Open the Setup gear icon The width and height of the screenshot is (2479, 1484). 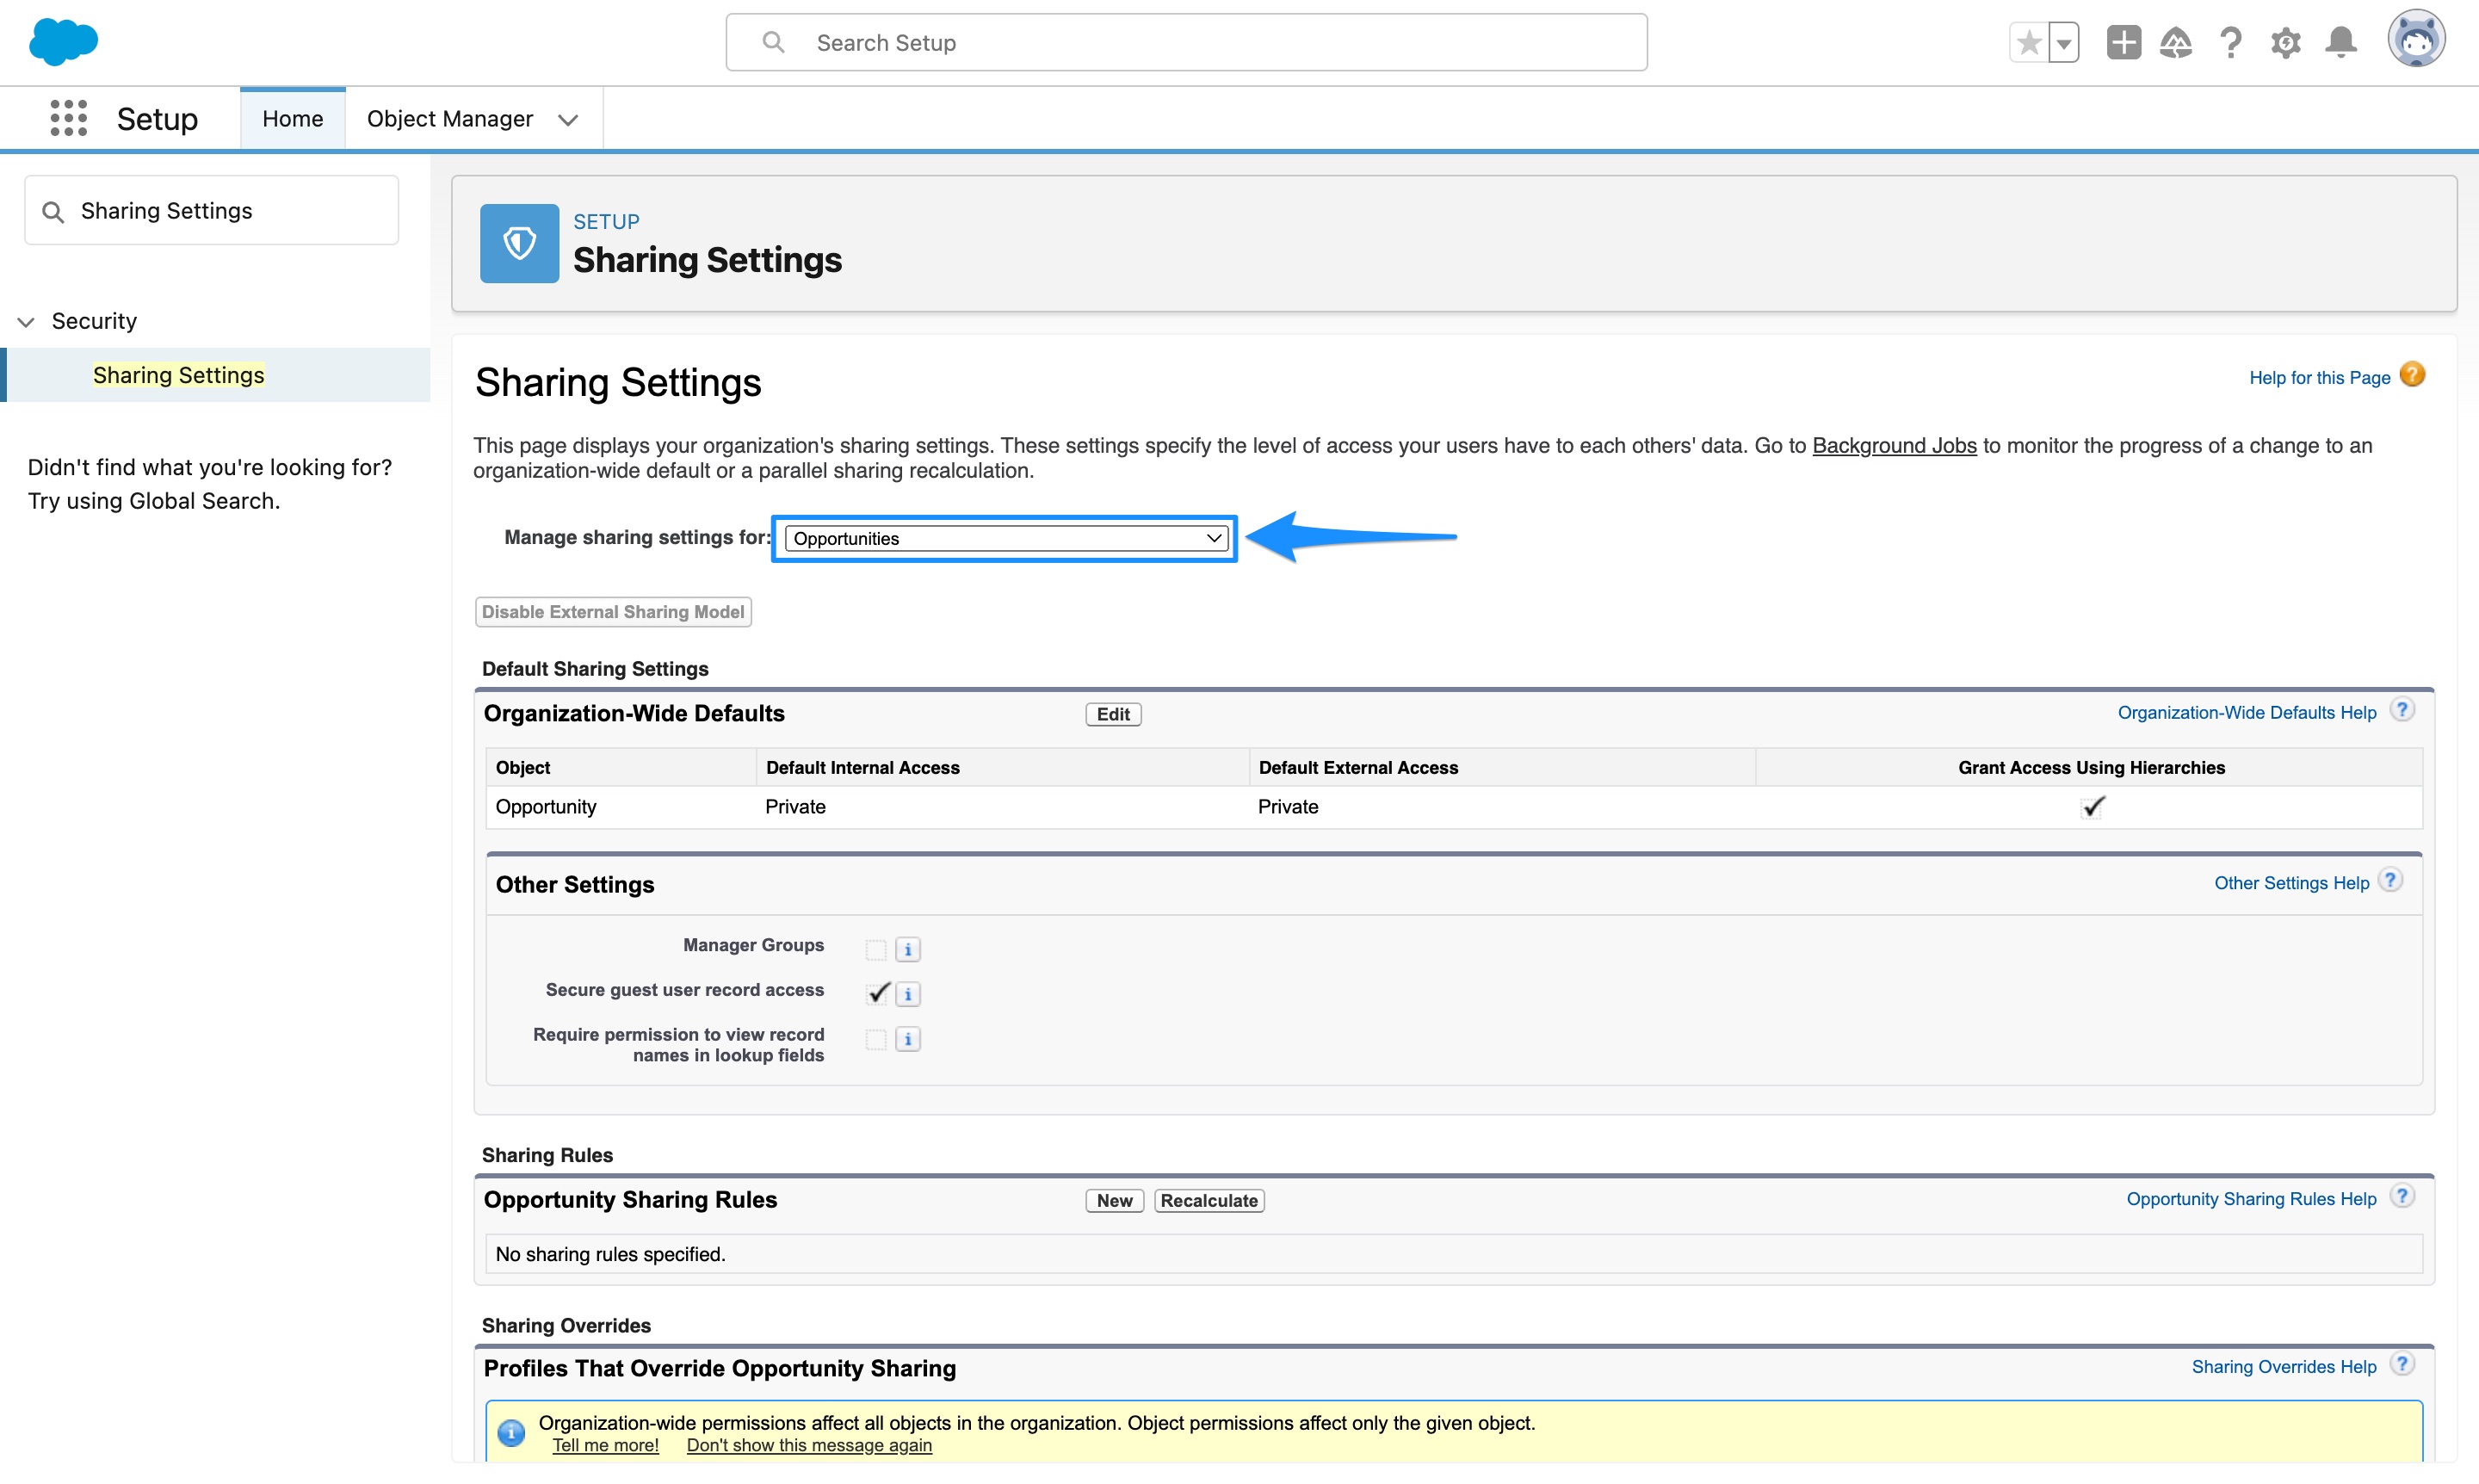point(2285,42)
